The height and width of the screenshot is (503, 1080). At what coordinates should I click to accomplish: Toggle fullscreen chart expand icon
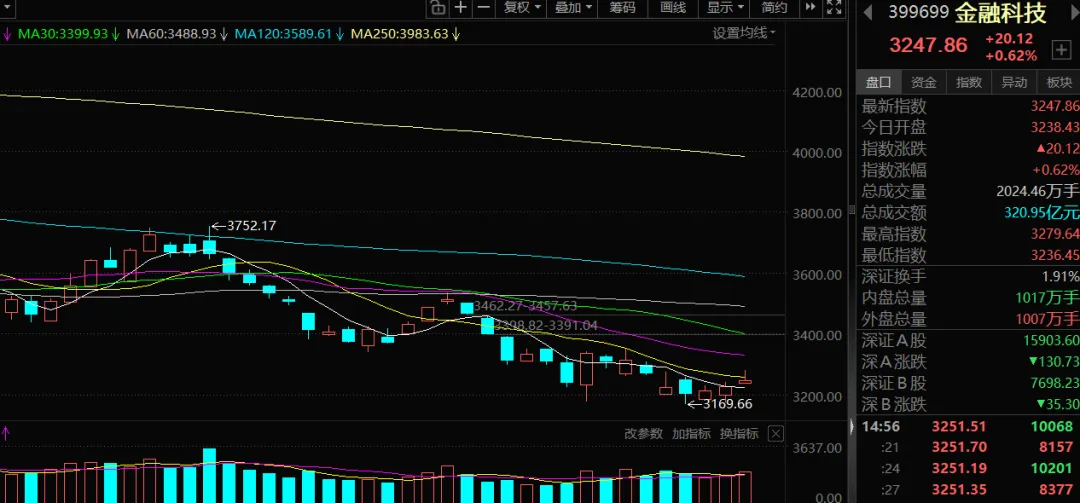tap(833, 8)
